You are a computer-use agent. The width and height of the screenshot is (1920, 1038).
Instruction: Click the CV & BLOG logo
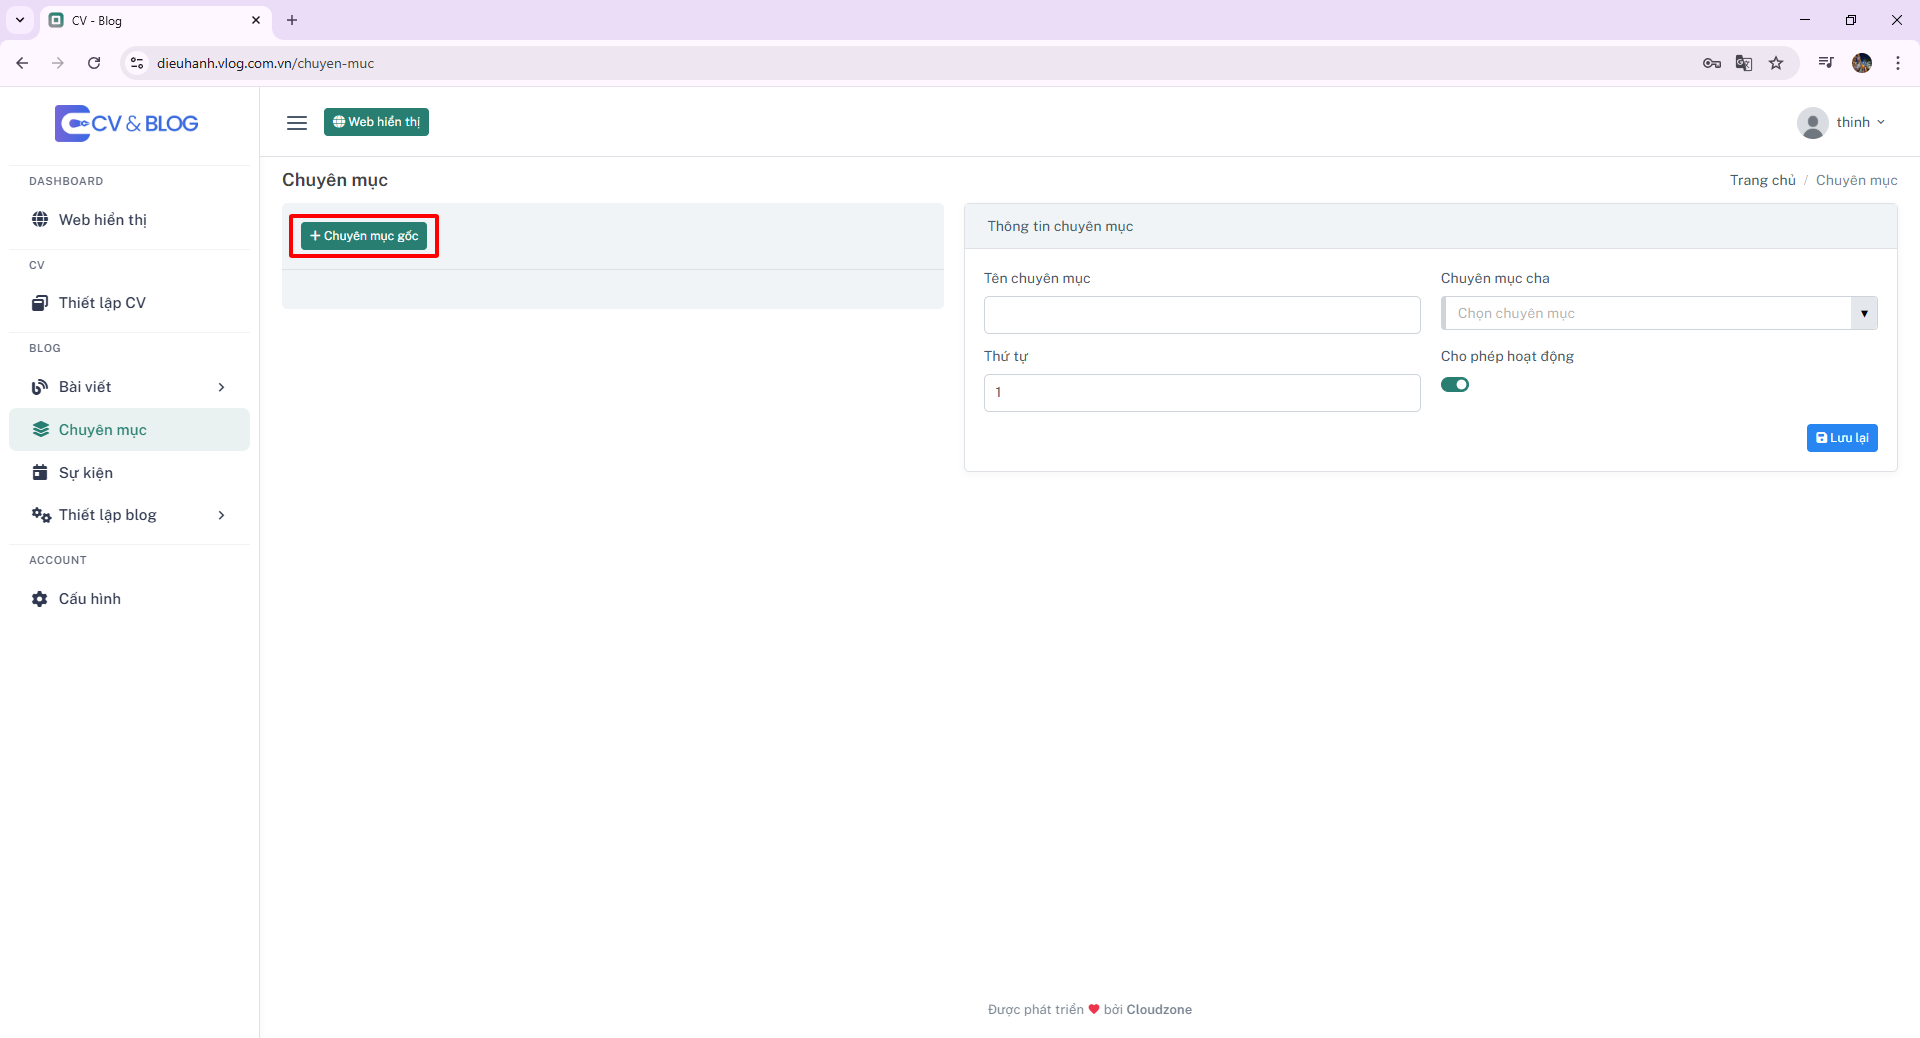pos(127,123)
